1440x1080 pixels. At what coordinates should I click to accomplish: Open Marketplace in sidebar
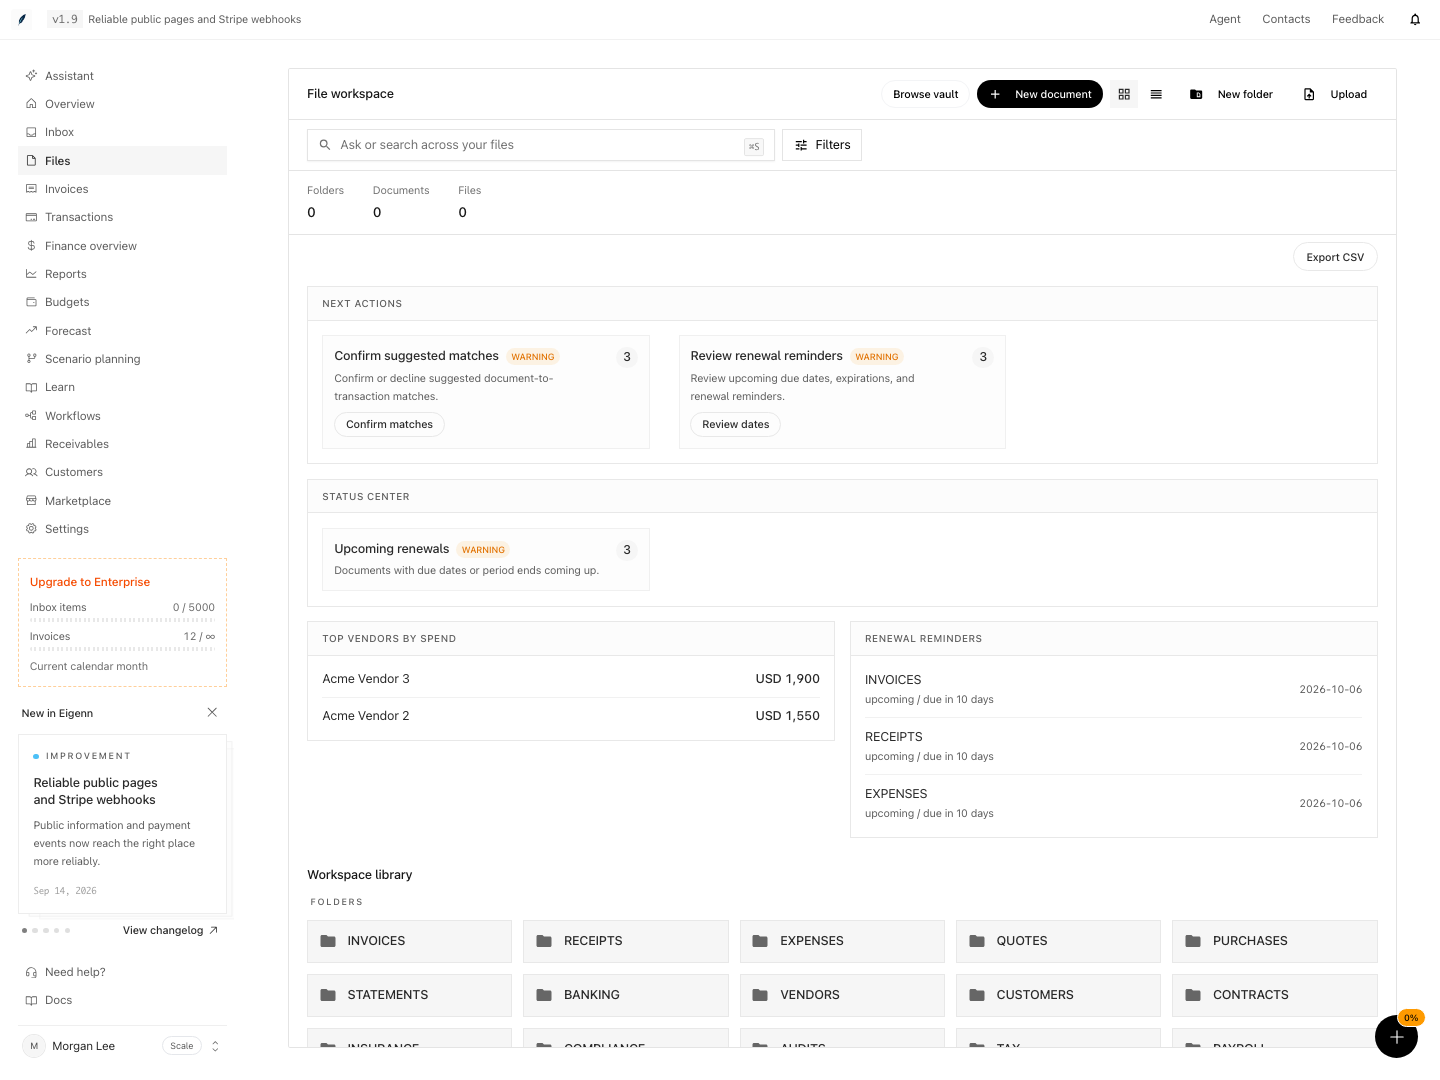click(122, 501)
